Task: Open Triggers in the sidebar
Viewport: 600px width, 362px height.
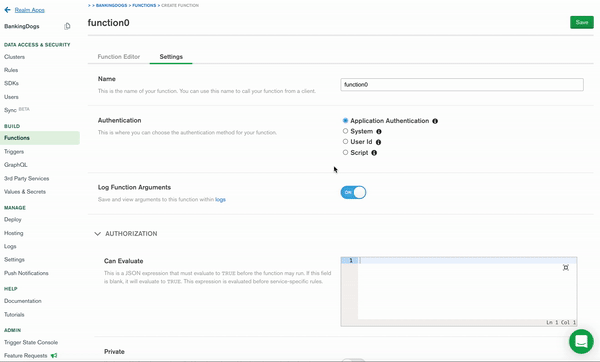Action: click(x=14, y=152)
